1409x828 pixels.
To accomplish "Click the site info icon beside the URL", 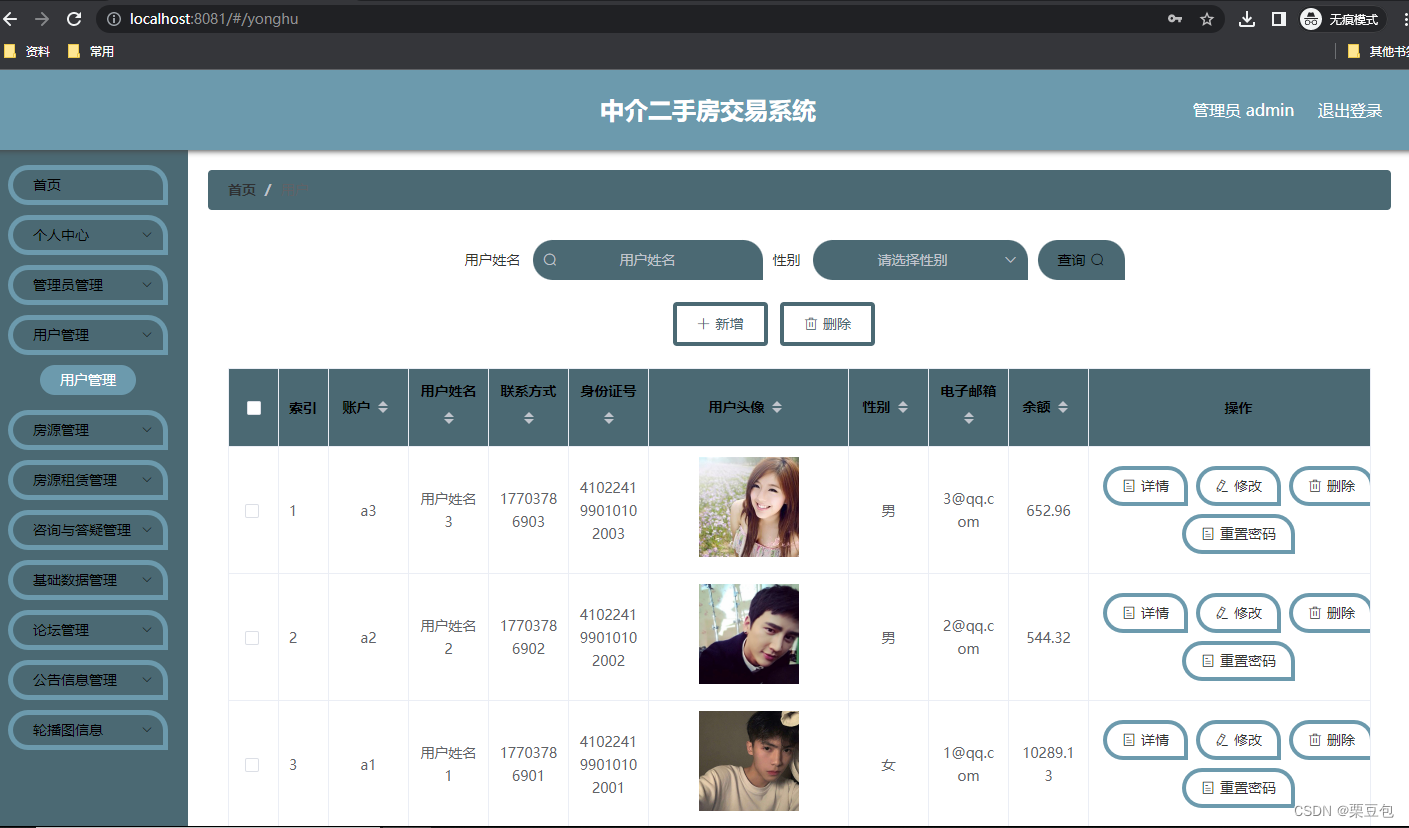I will 114,19.
